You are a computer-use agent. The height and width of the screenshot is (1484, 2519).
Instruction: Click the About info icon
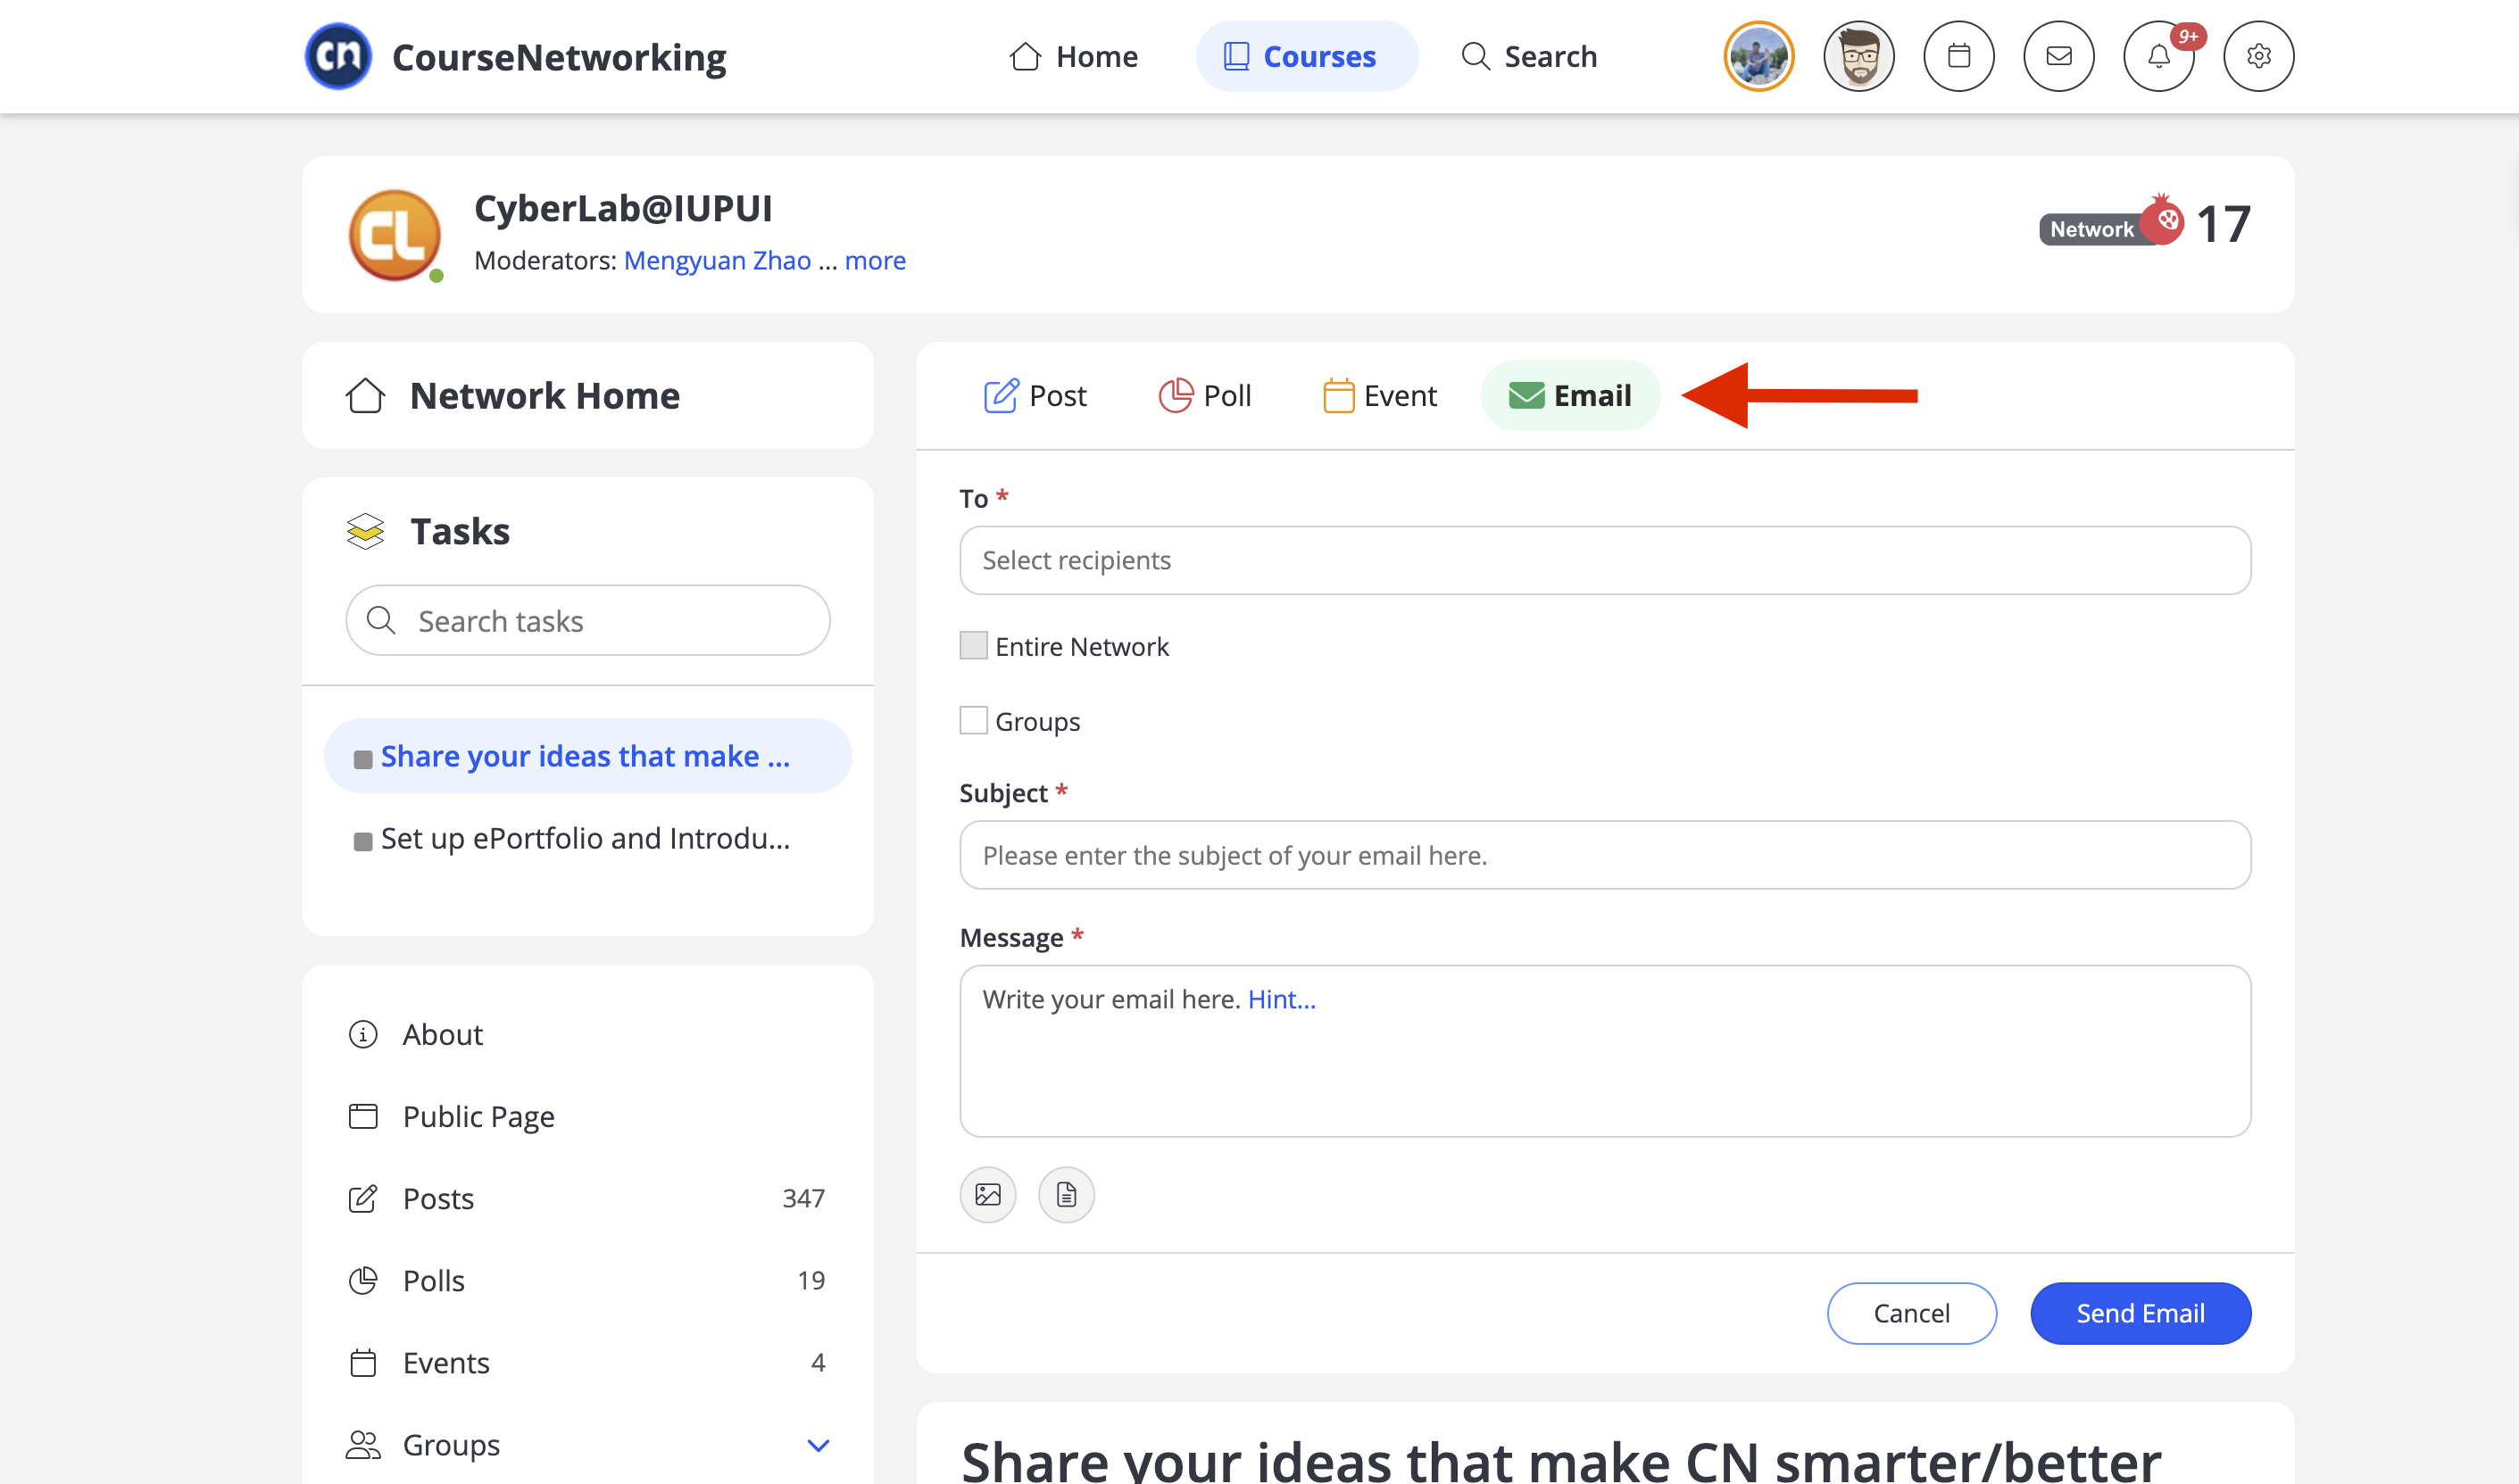363,1034
